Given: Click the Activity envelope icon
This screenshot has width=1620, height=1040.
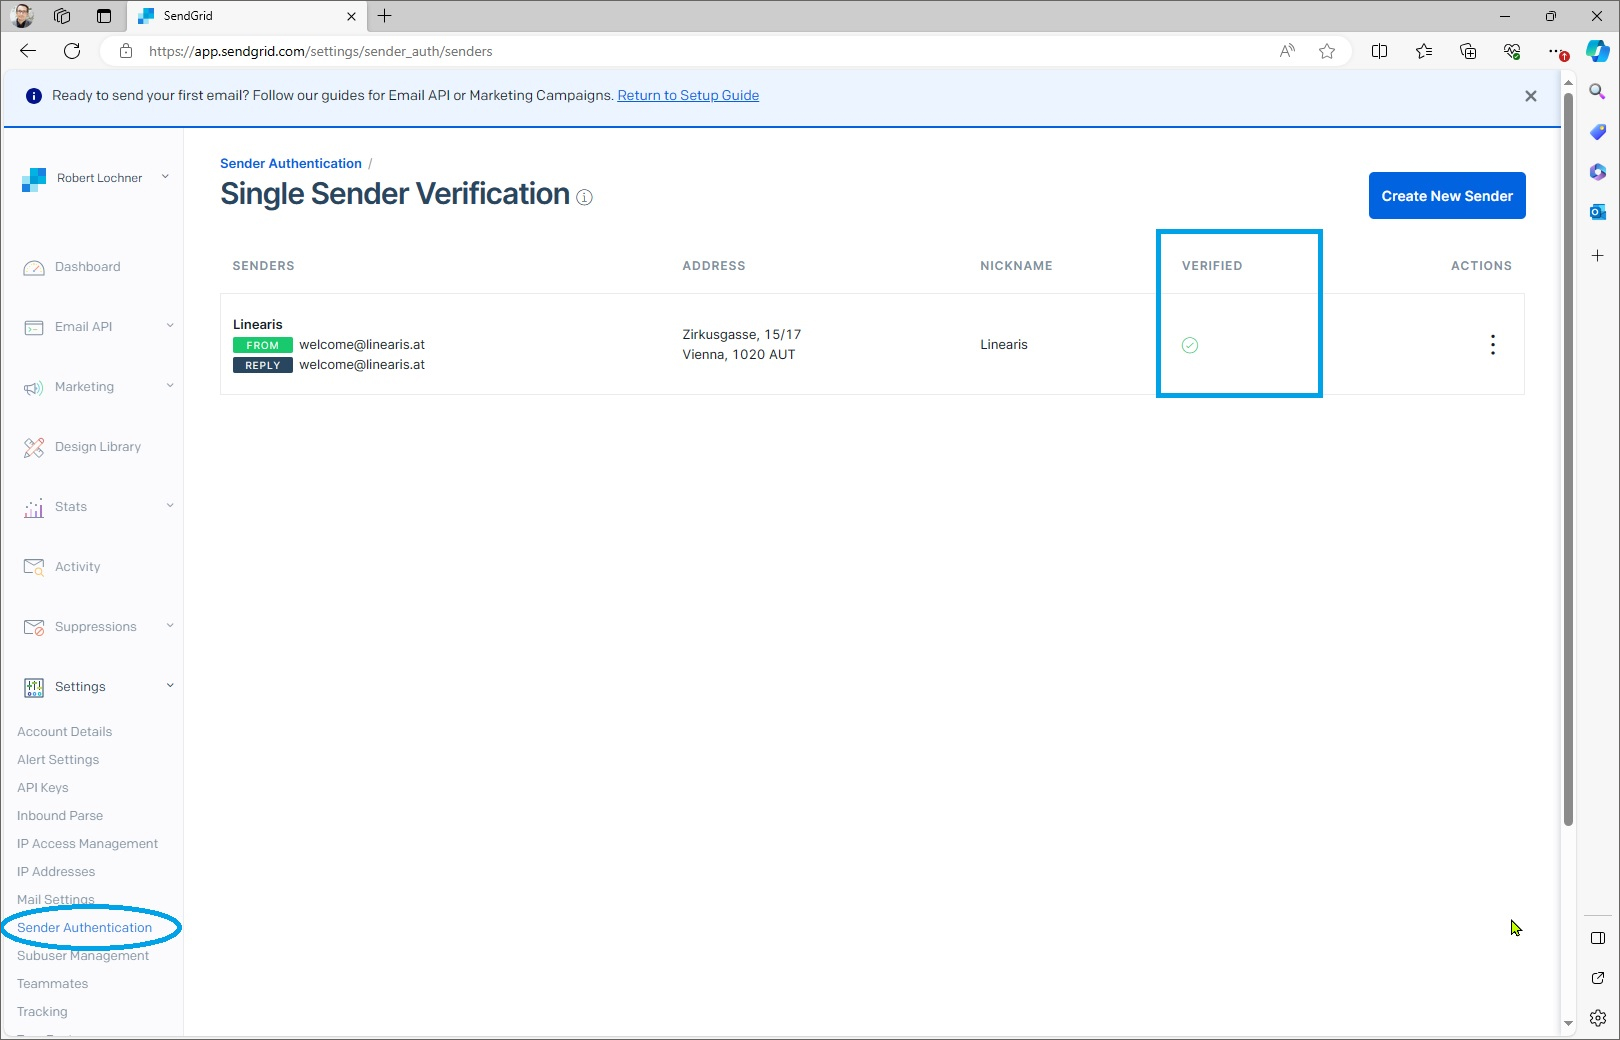Looking at the screenshot, I should (34, 567).
